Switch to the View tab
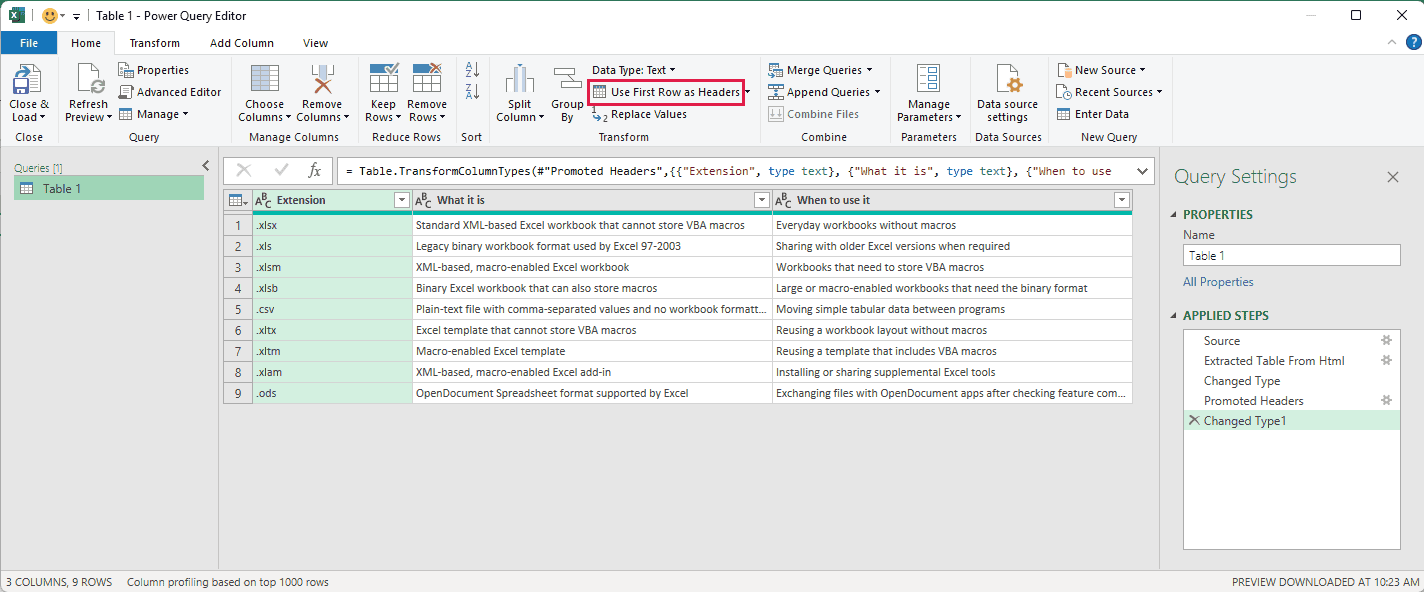This screenshot has width=1424, height=592. (316, 43)
